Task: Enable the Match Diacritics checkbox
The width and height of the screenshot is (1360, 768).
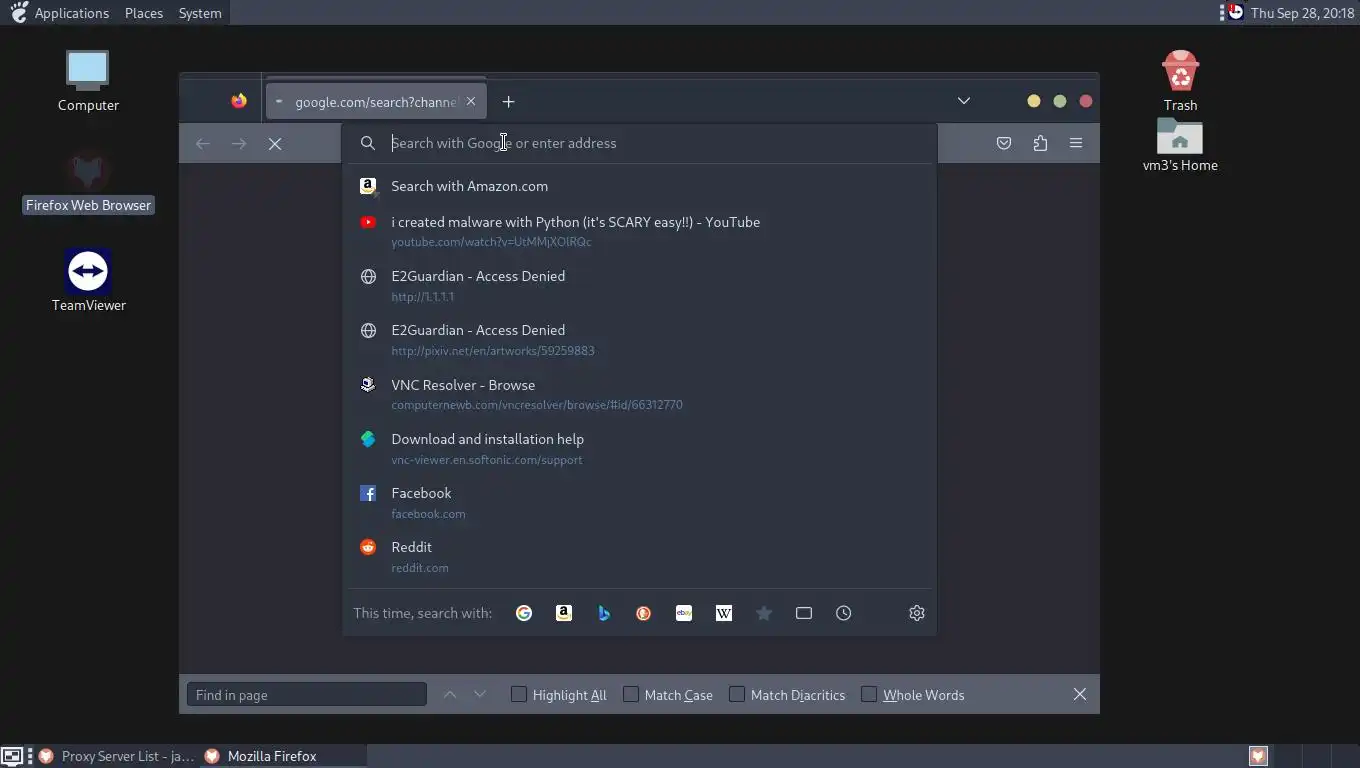Action: (736, 694)
